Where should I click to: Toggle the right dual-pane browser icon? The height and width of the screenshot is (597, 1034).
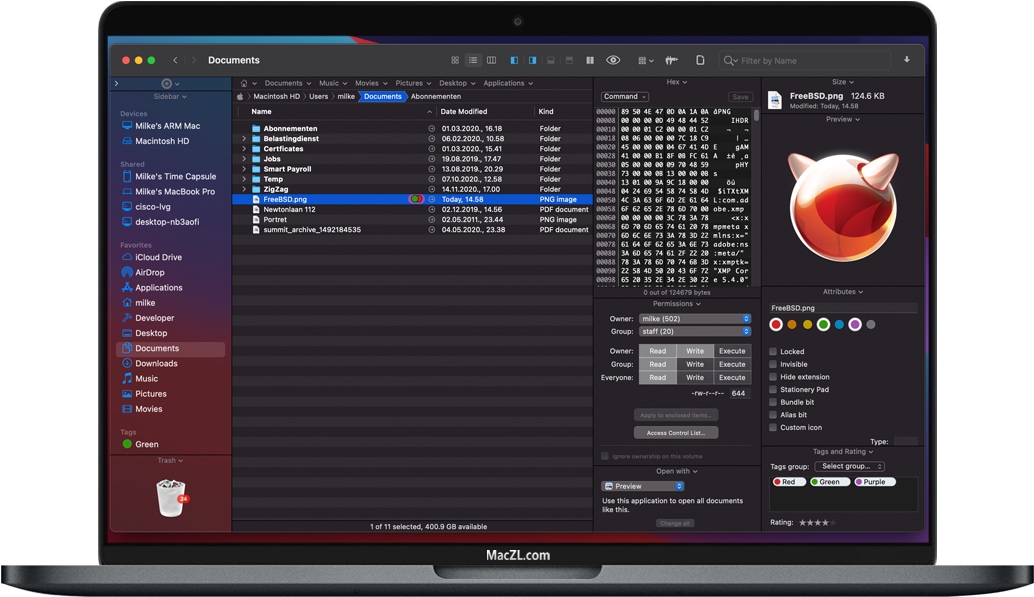coord(532,60)
